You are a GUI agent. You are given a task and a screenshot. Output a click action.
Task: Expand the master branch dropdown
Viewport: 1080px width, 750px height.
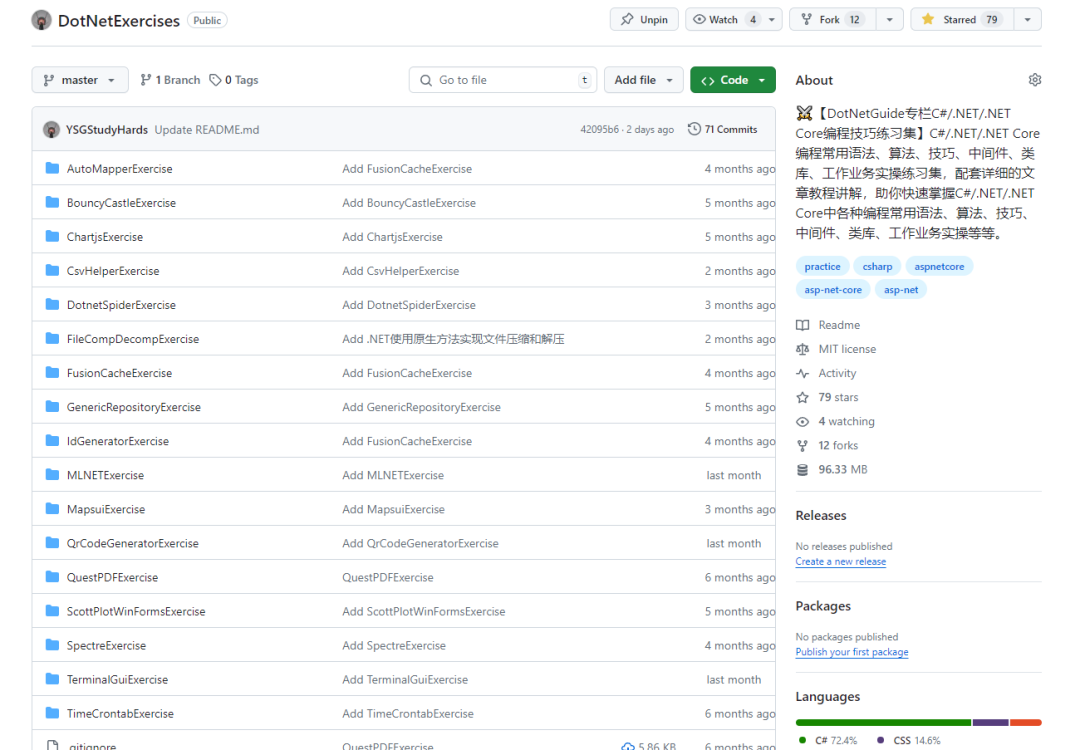pos(80,80)
